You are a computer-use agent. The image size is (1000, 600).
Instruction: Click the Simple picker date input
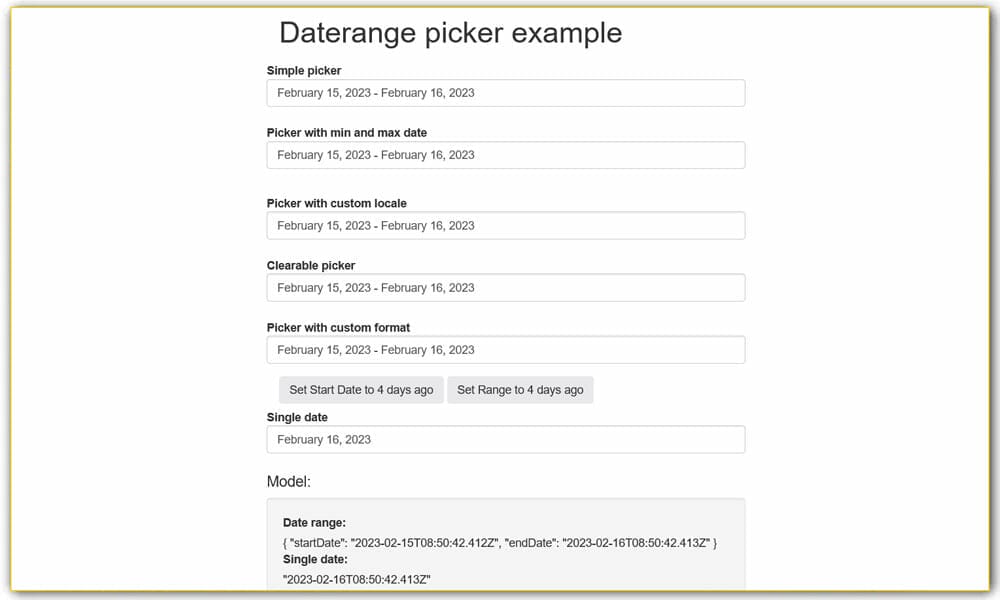(505, 92)
